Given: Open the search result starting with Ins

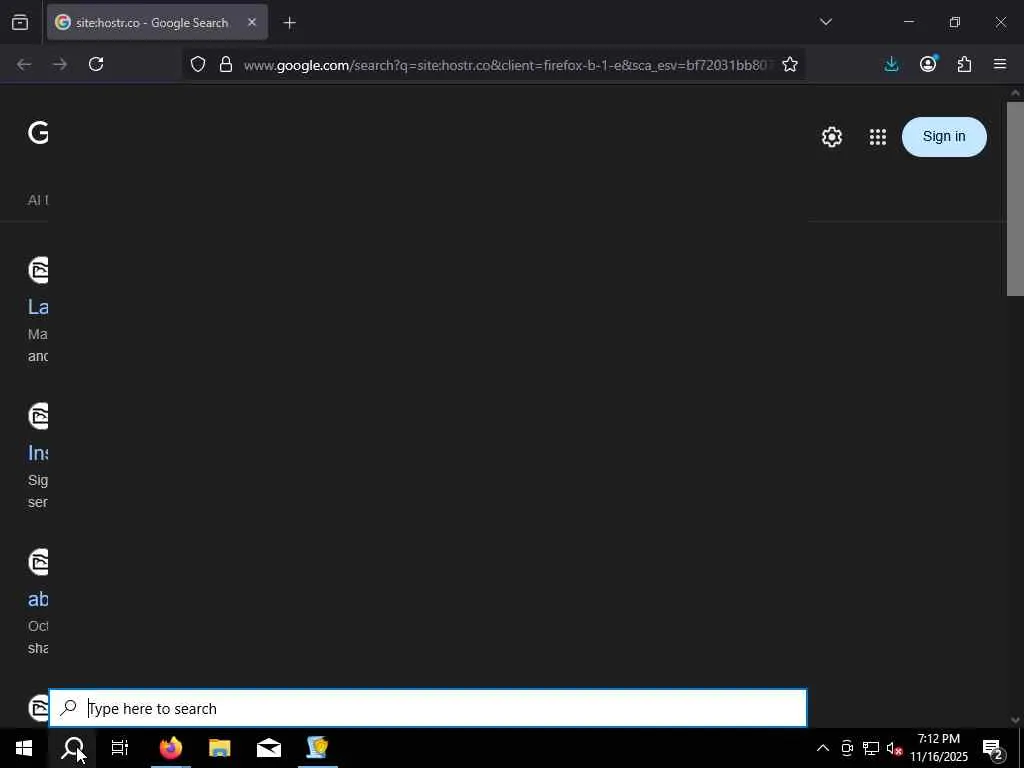Looking at the screenshot, I should tap(38, 453).
